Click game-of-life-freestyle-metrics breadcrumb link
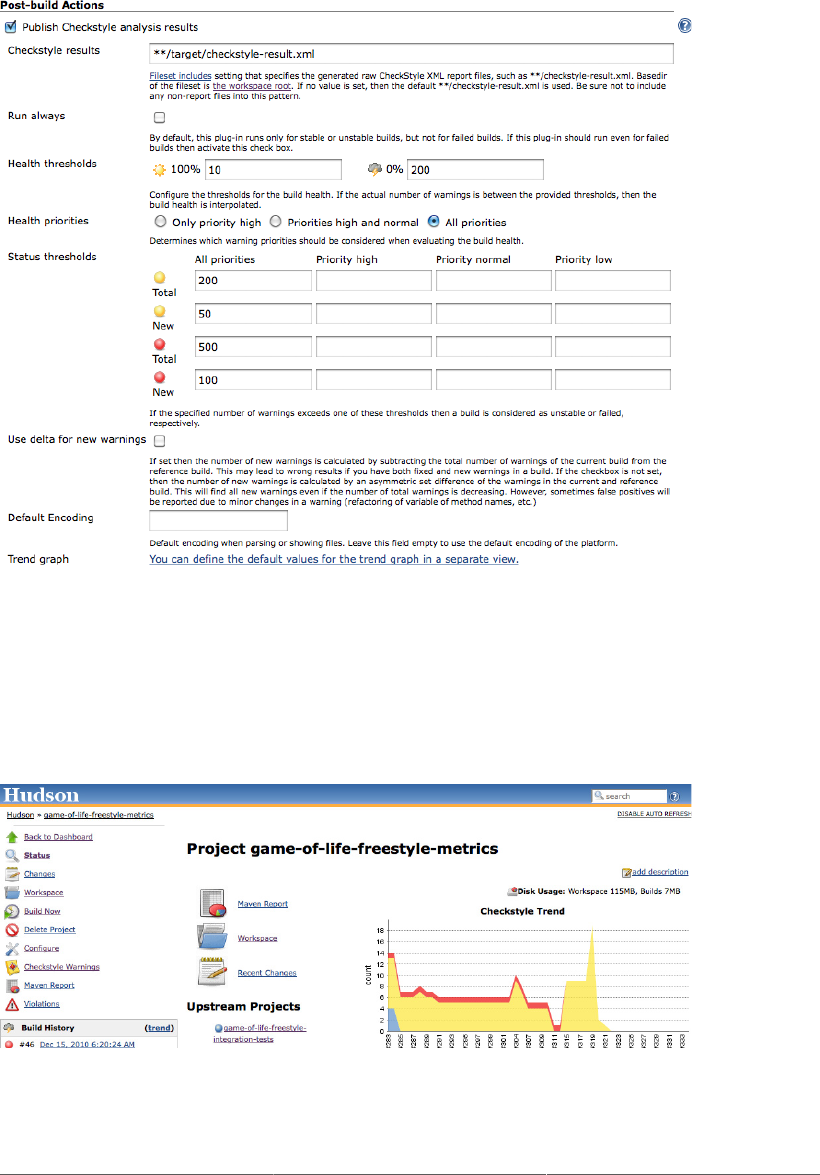Image resolution: width=820 pixels, height=1175 pixels. coord(98,815)
